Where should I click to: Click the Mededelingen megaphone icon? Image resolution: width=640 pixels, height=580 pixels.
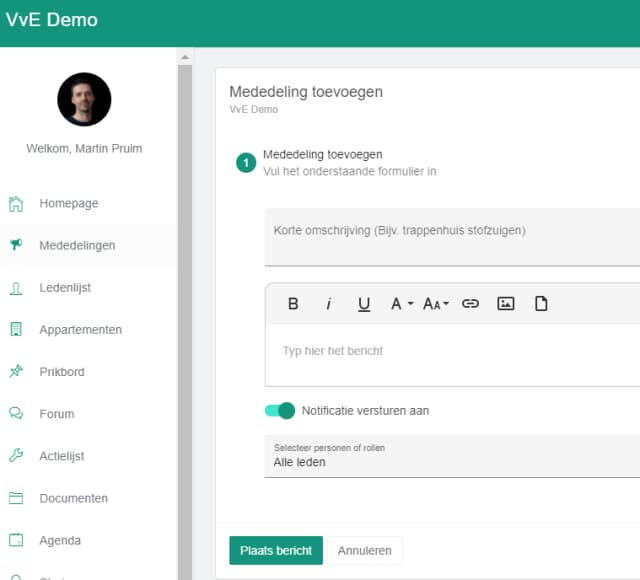16,245
